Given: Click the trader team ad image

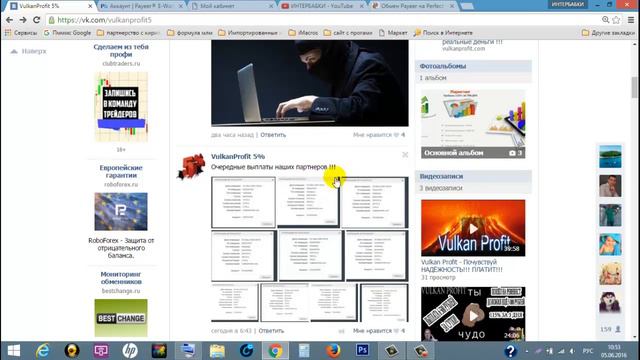Looking at the screenshot, I should [x=121, y=107].
